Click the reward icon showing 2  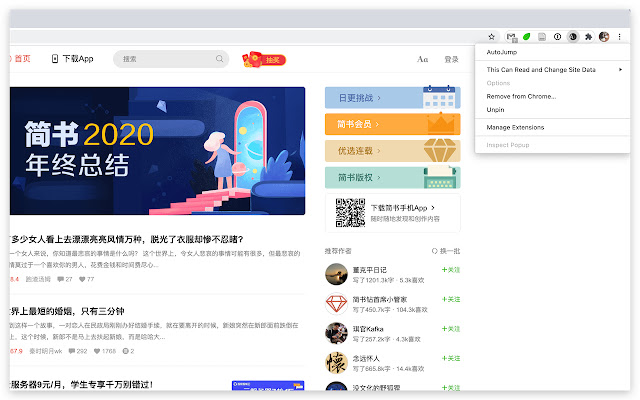tap(126, 351)
